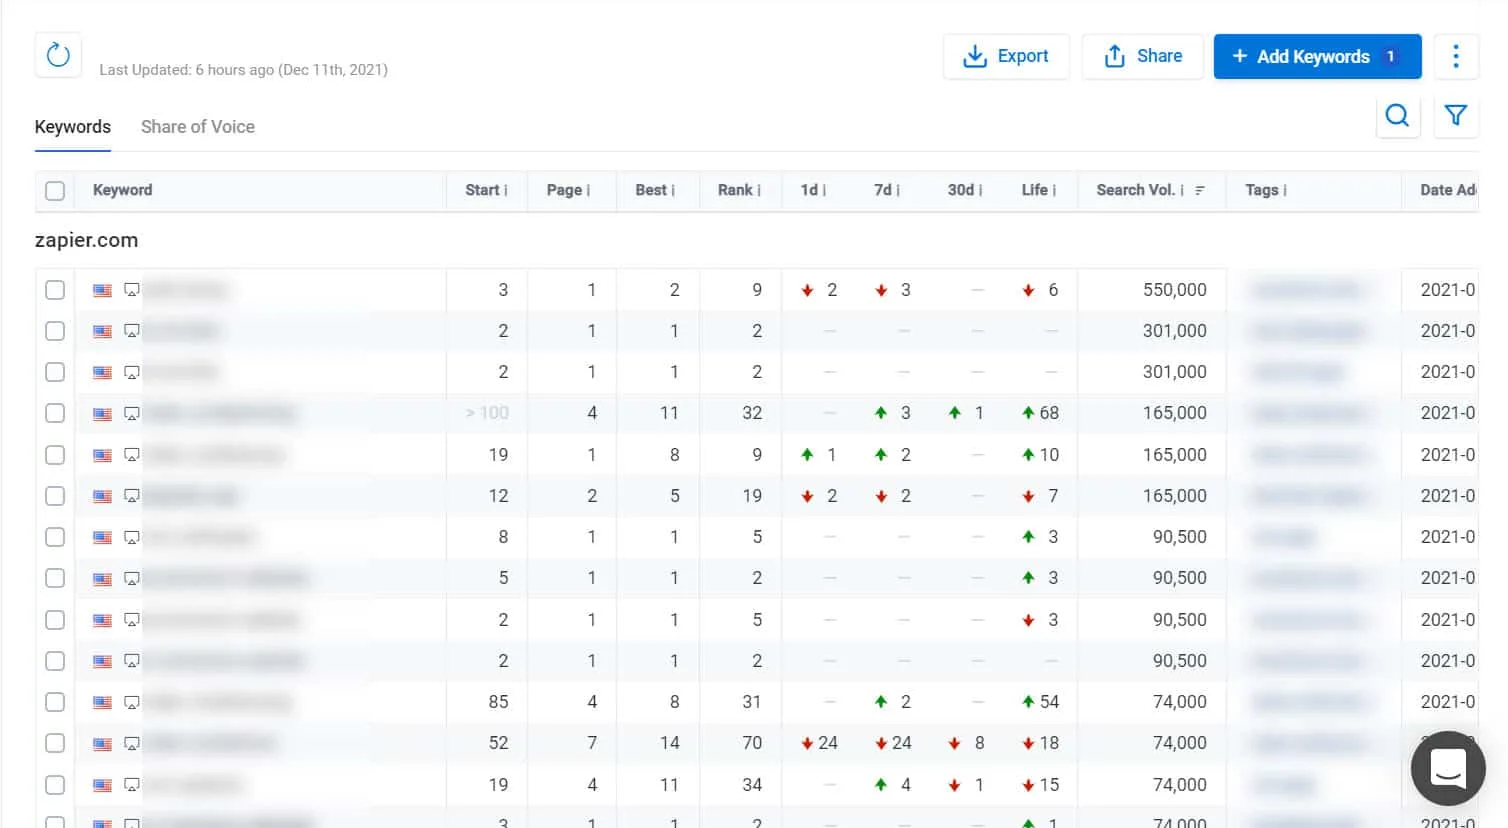Click the info icon next to Life
This screenshot has height=828, width=1508.
pos(1055,190)
